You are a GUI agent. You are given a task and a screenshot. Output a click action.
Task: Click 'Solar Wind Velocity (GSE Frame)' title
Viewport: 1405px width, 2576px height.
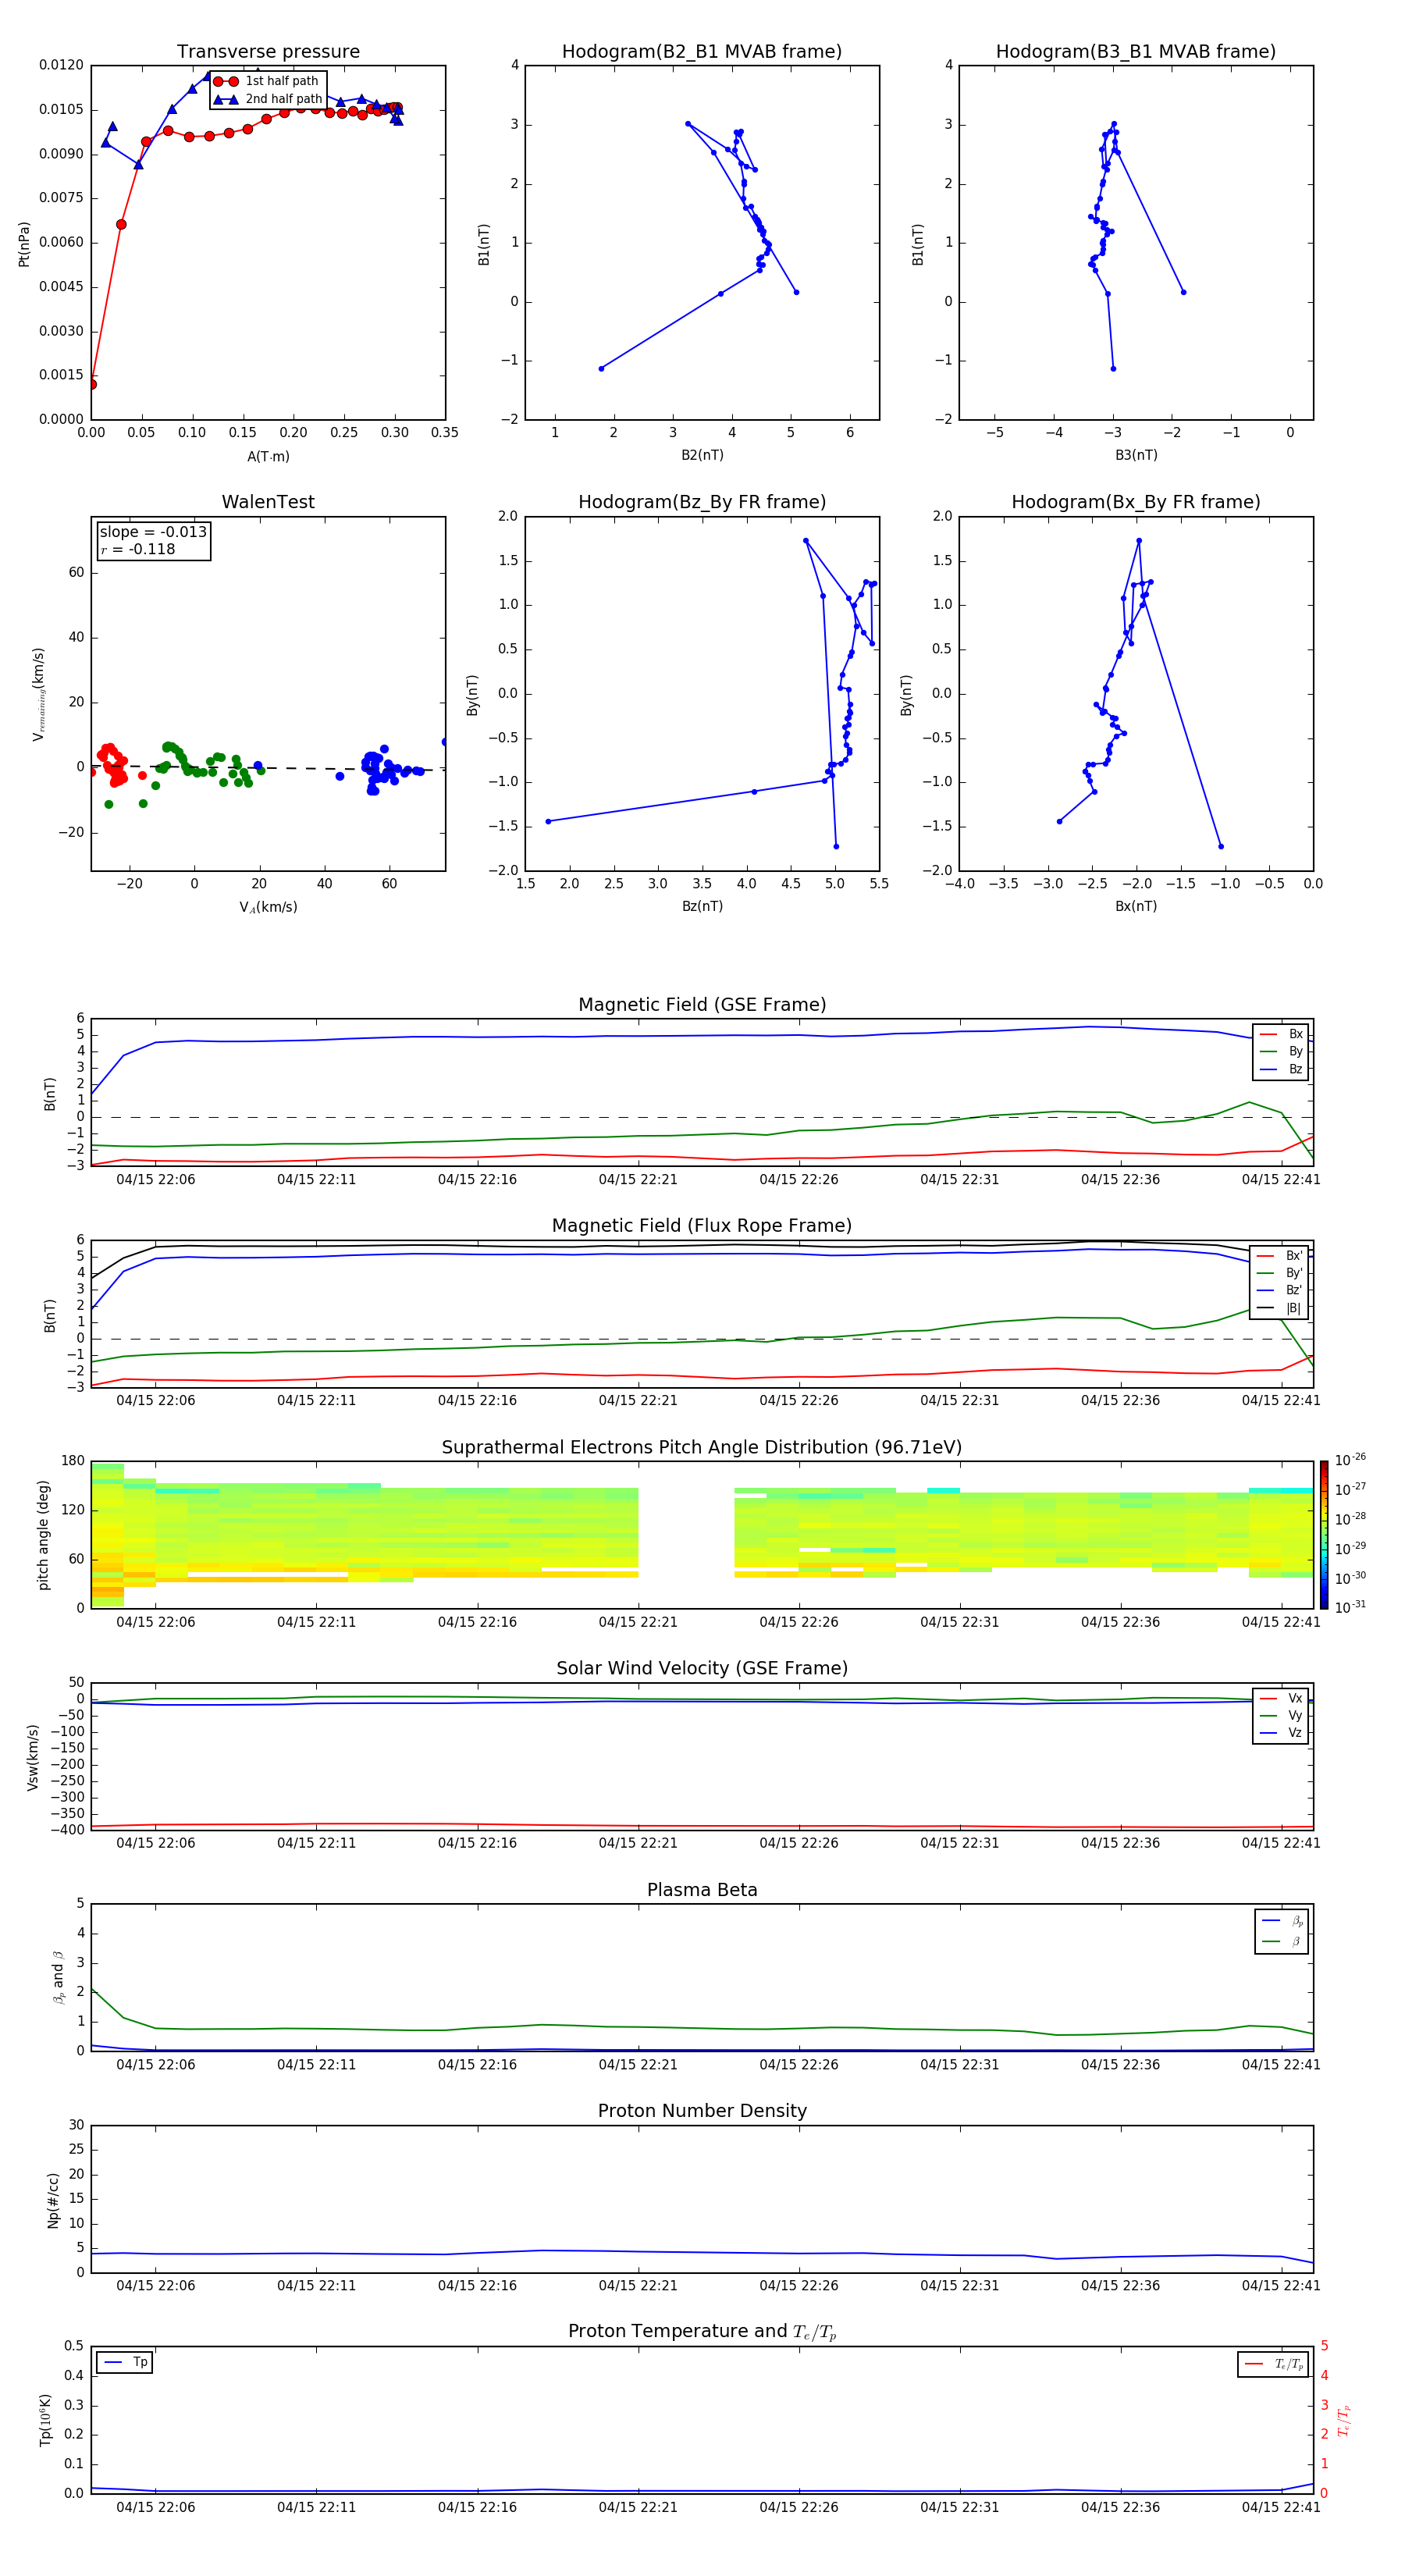pyautogui.click(x=702, y=1668)
